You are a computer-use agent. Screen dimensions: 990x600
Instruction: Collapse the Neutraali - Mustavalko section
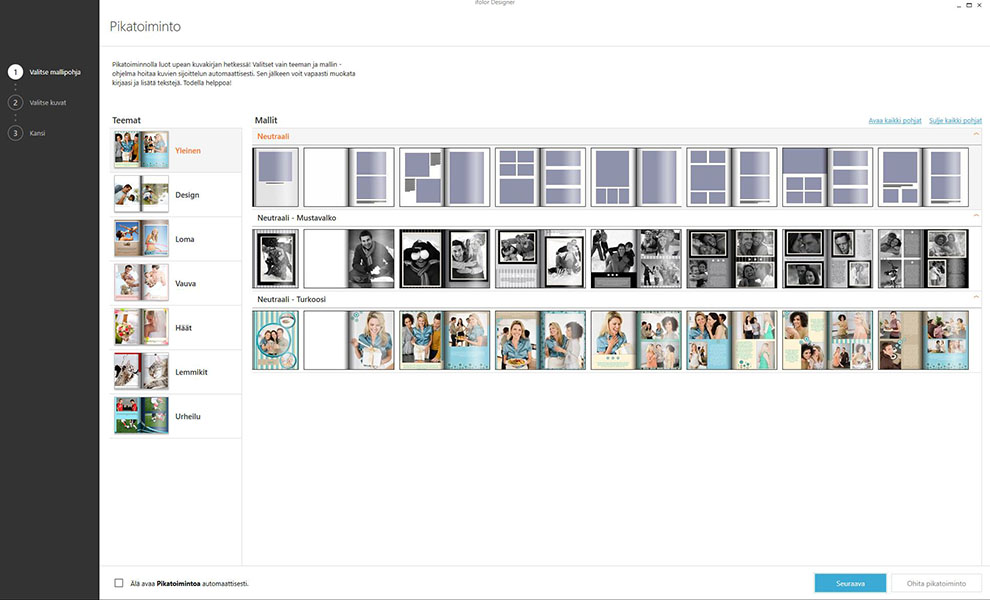pyautogui.click(x=975, y=216)
